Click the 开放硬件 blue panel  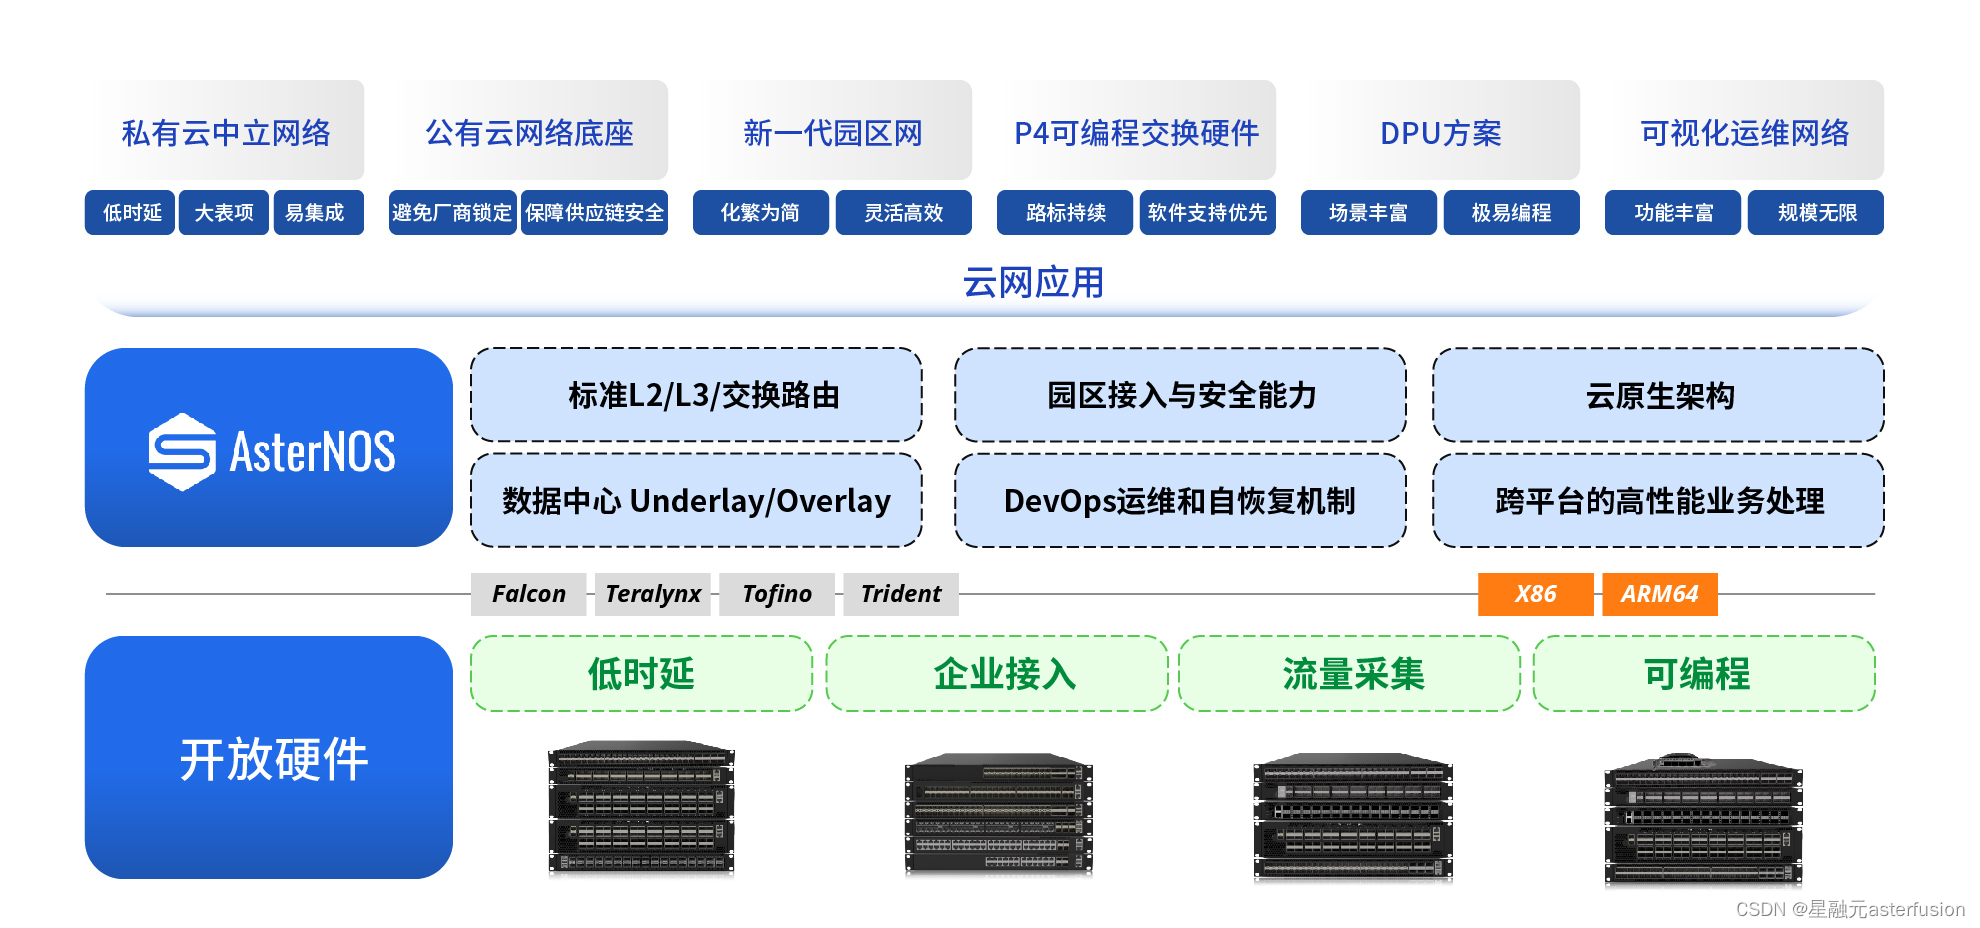tap(269, 758)
